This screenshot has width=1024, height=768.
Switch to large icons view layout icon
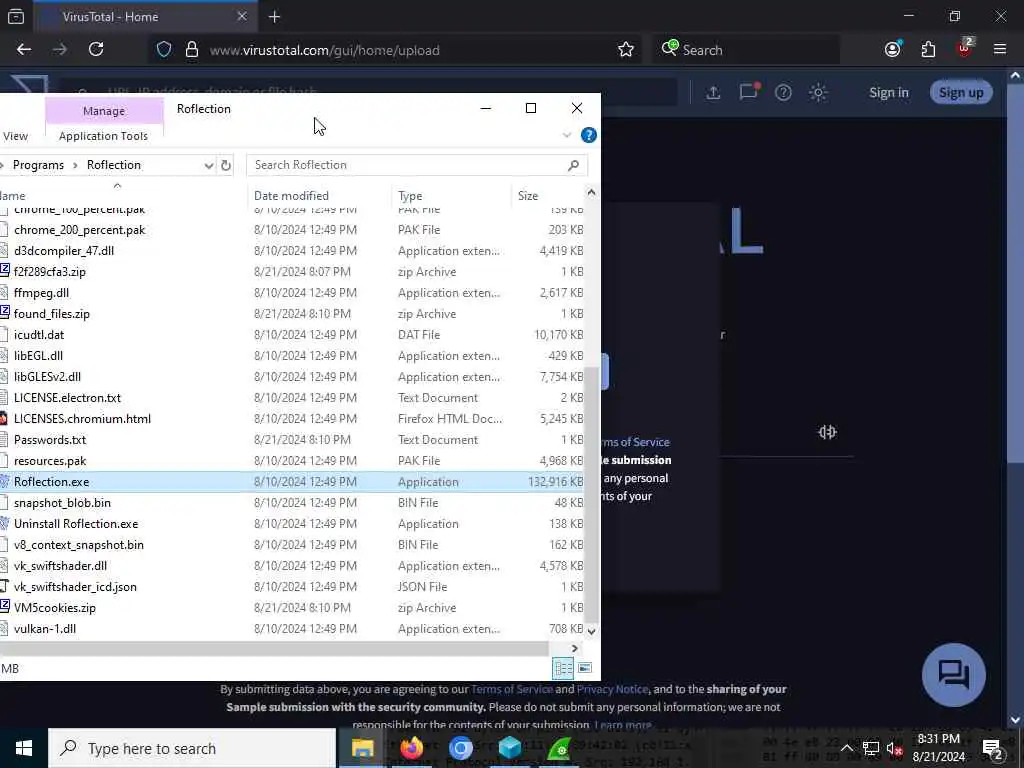[585, 667]
